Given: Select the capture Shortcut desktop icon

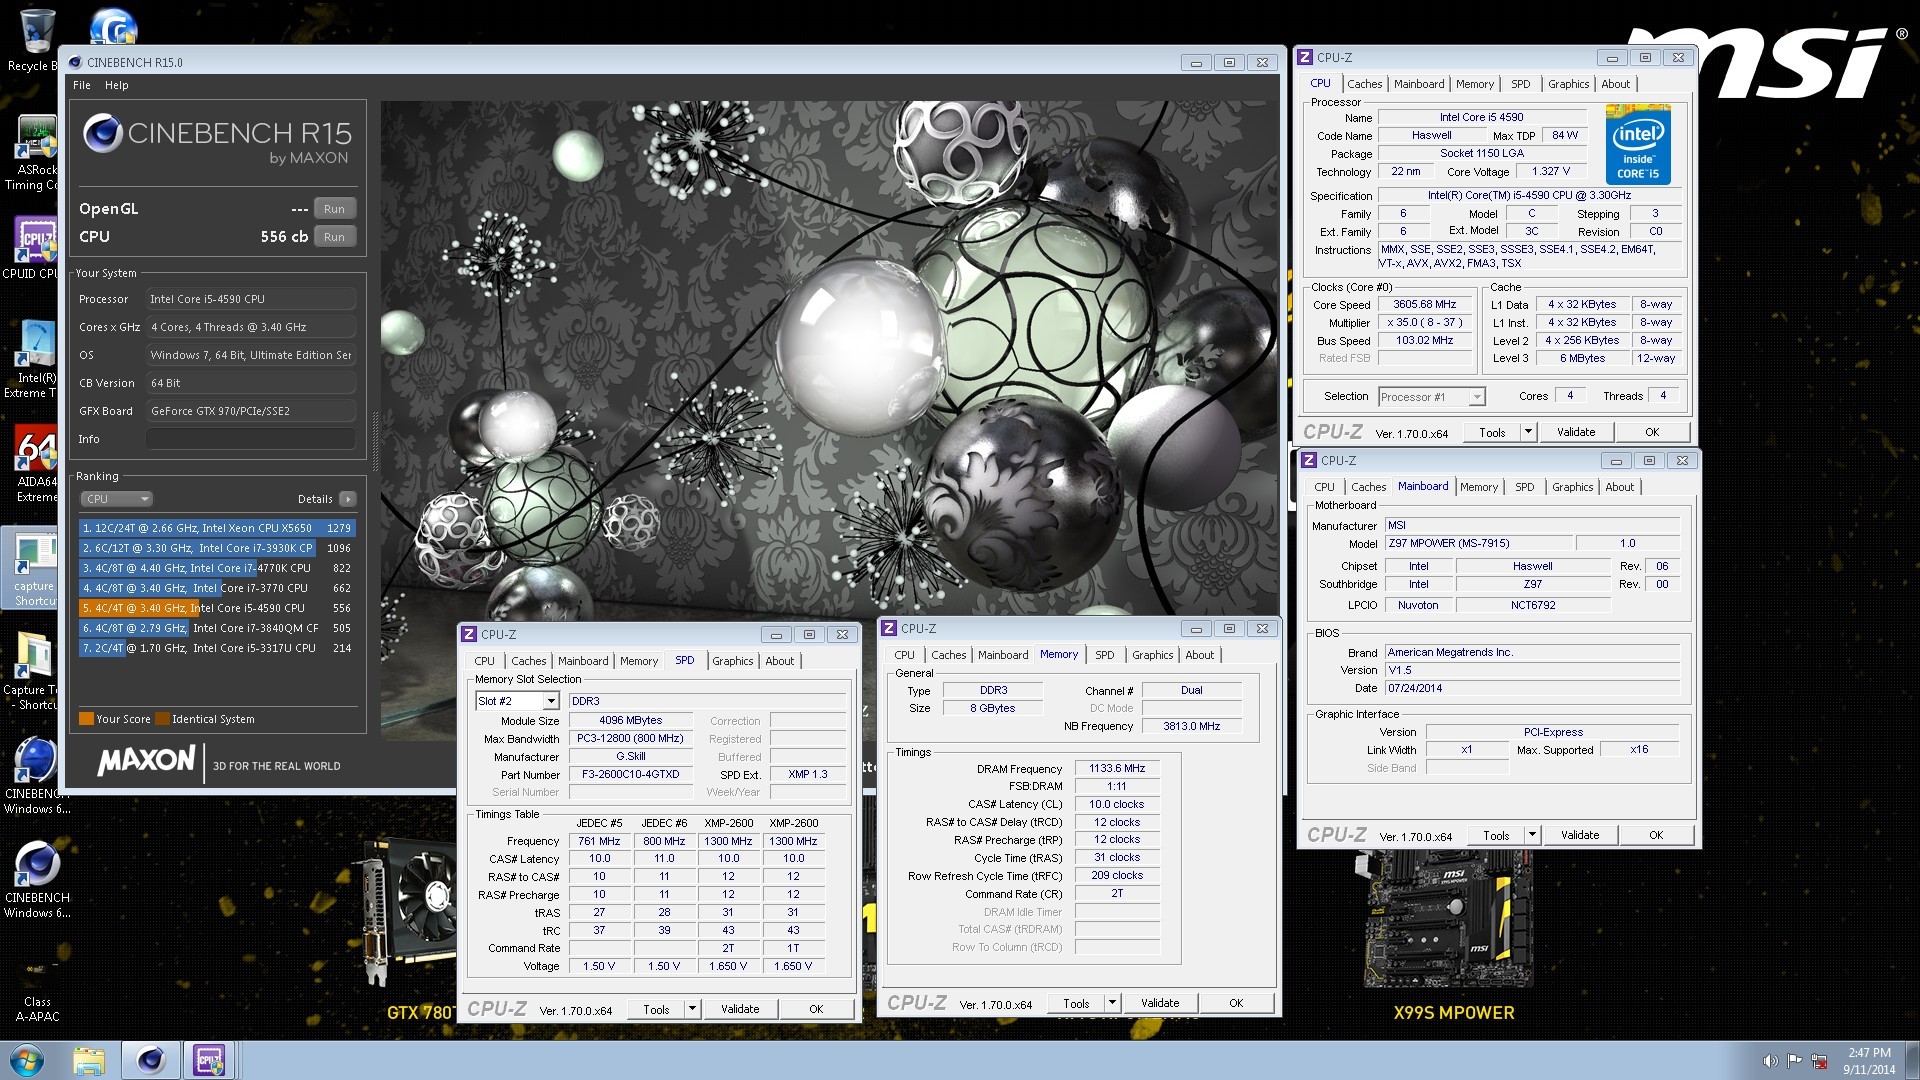Looking at the screenshot, I should (36, 567).
